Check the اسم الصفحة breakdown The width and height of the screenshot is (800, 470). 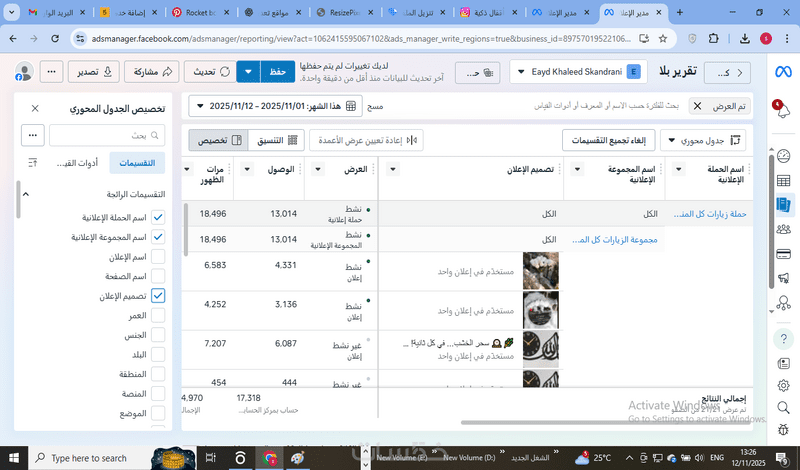tap(158, 276)
